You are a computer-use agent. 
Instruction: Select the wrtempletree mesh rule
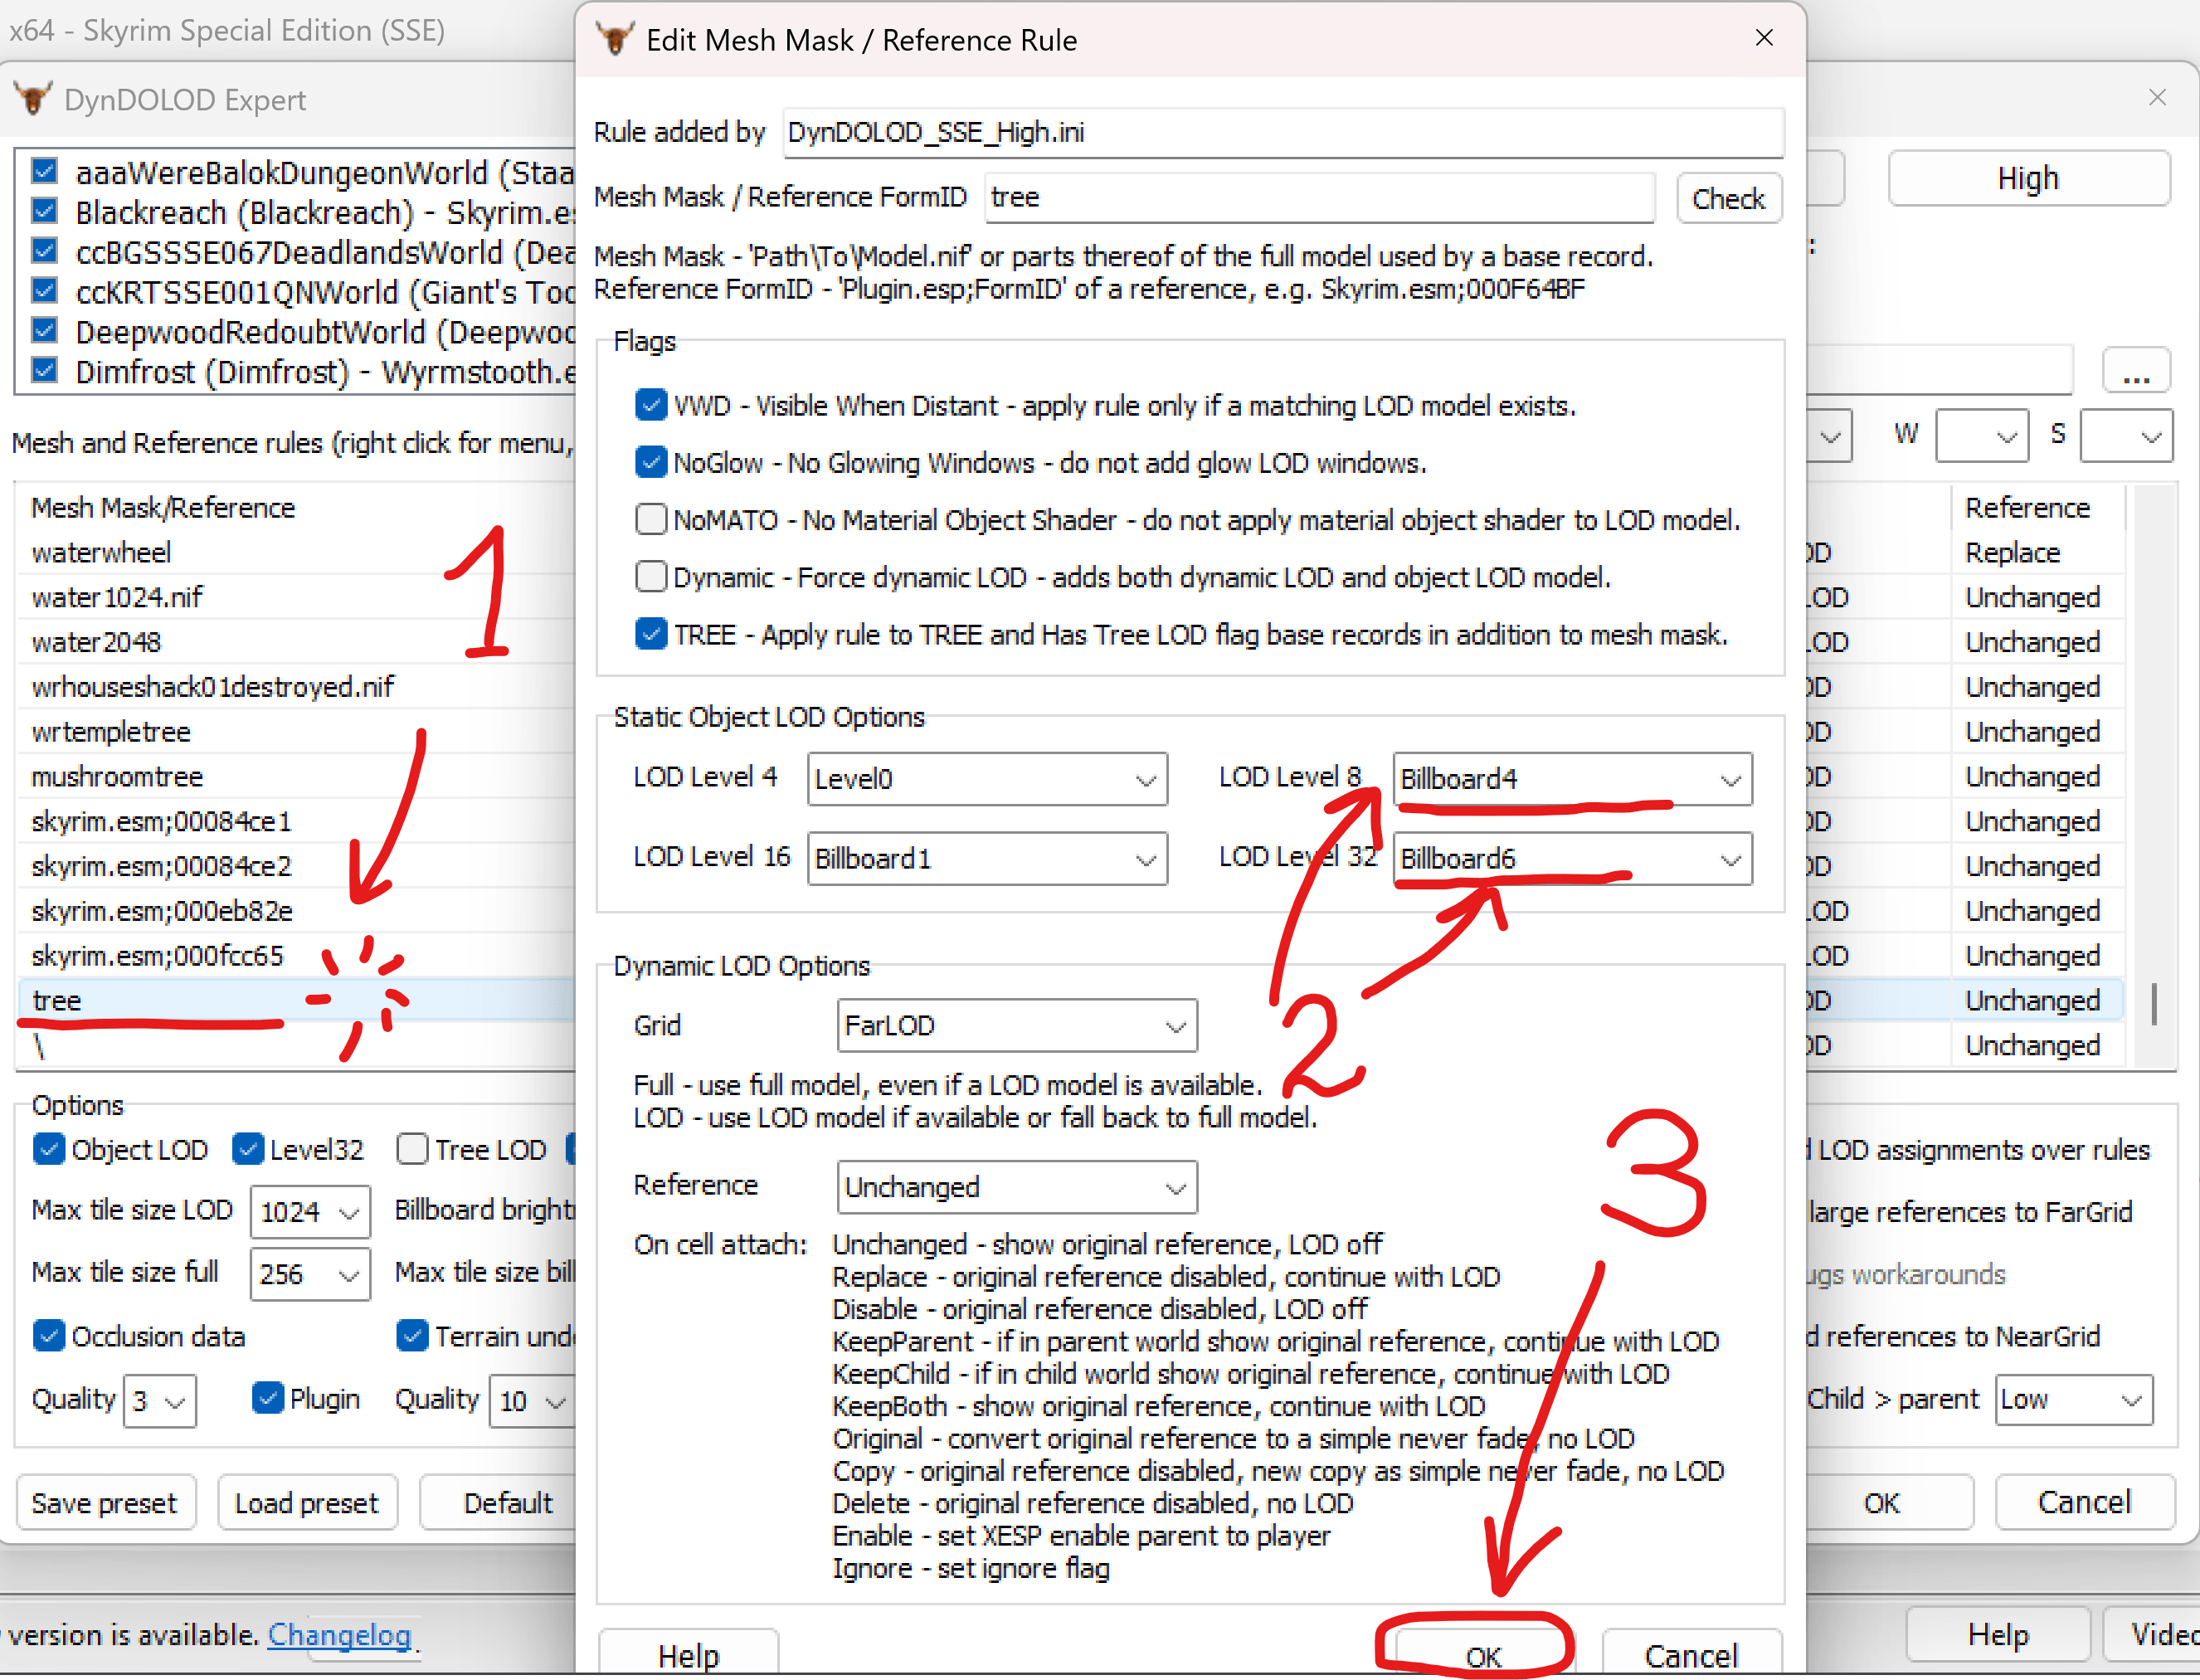pos(111,731)
